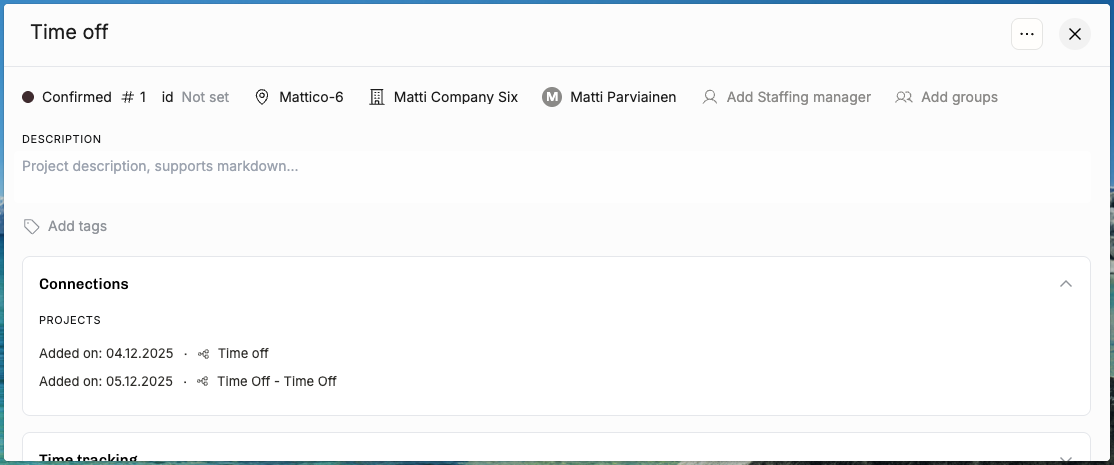Click into the Project description field
This screenshot has height=465, width=1114.
(x=553, y=176)
